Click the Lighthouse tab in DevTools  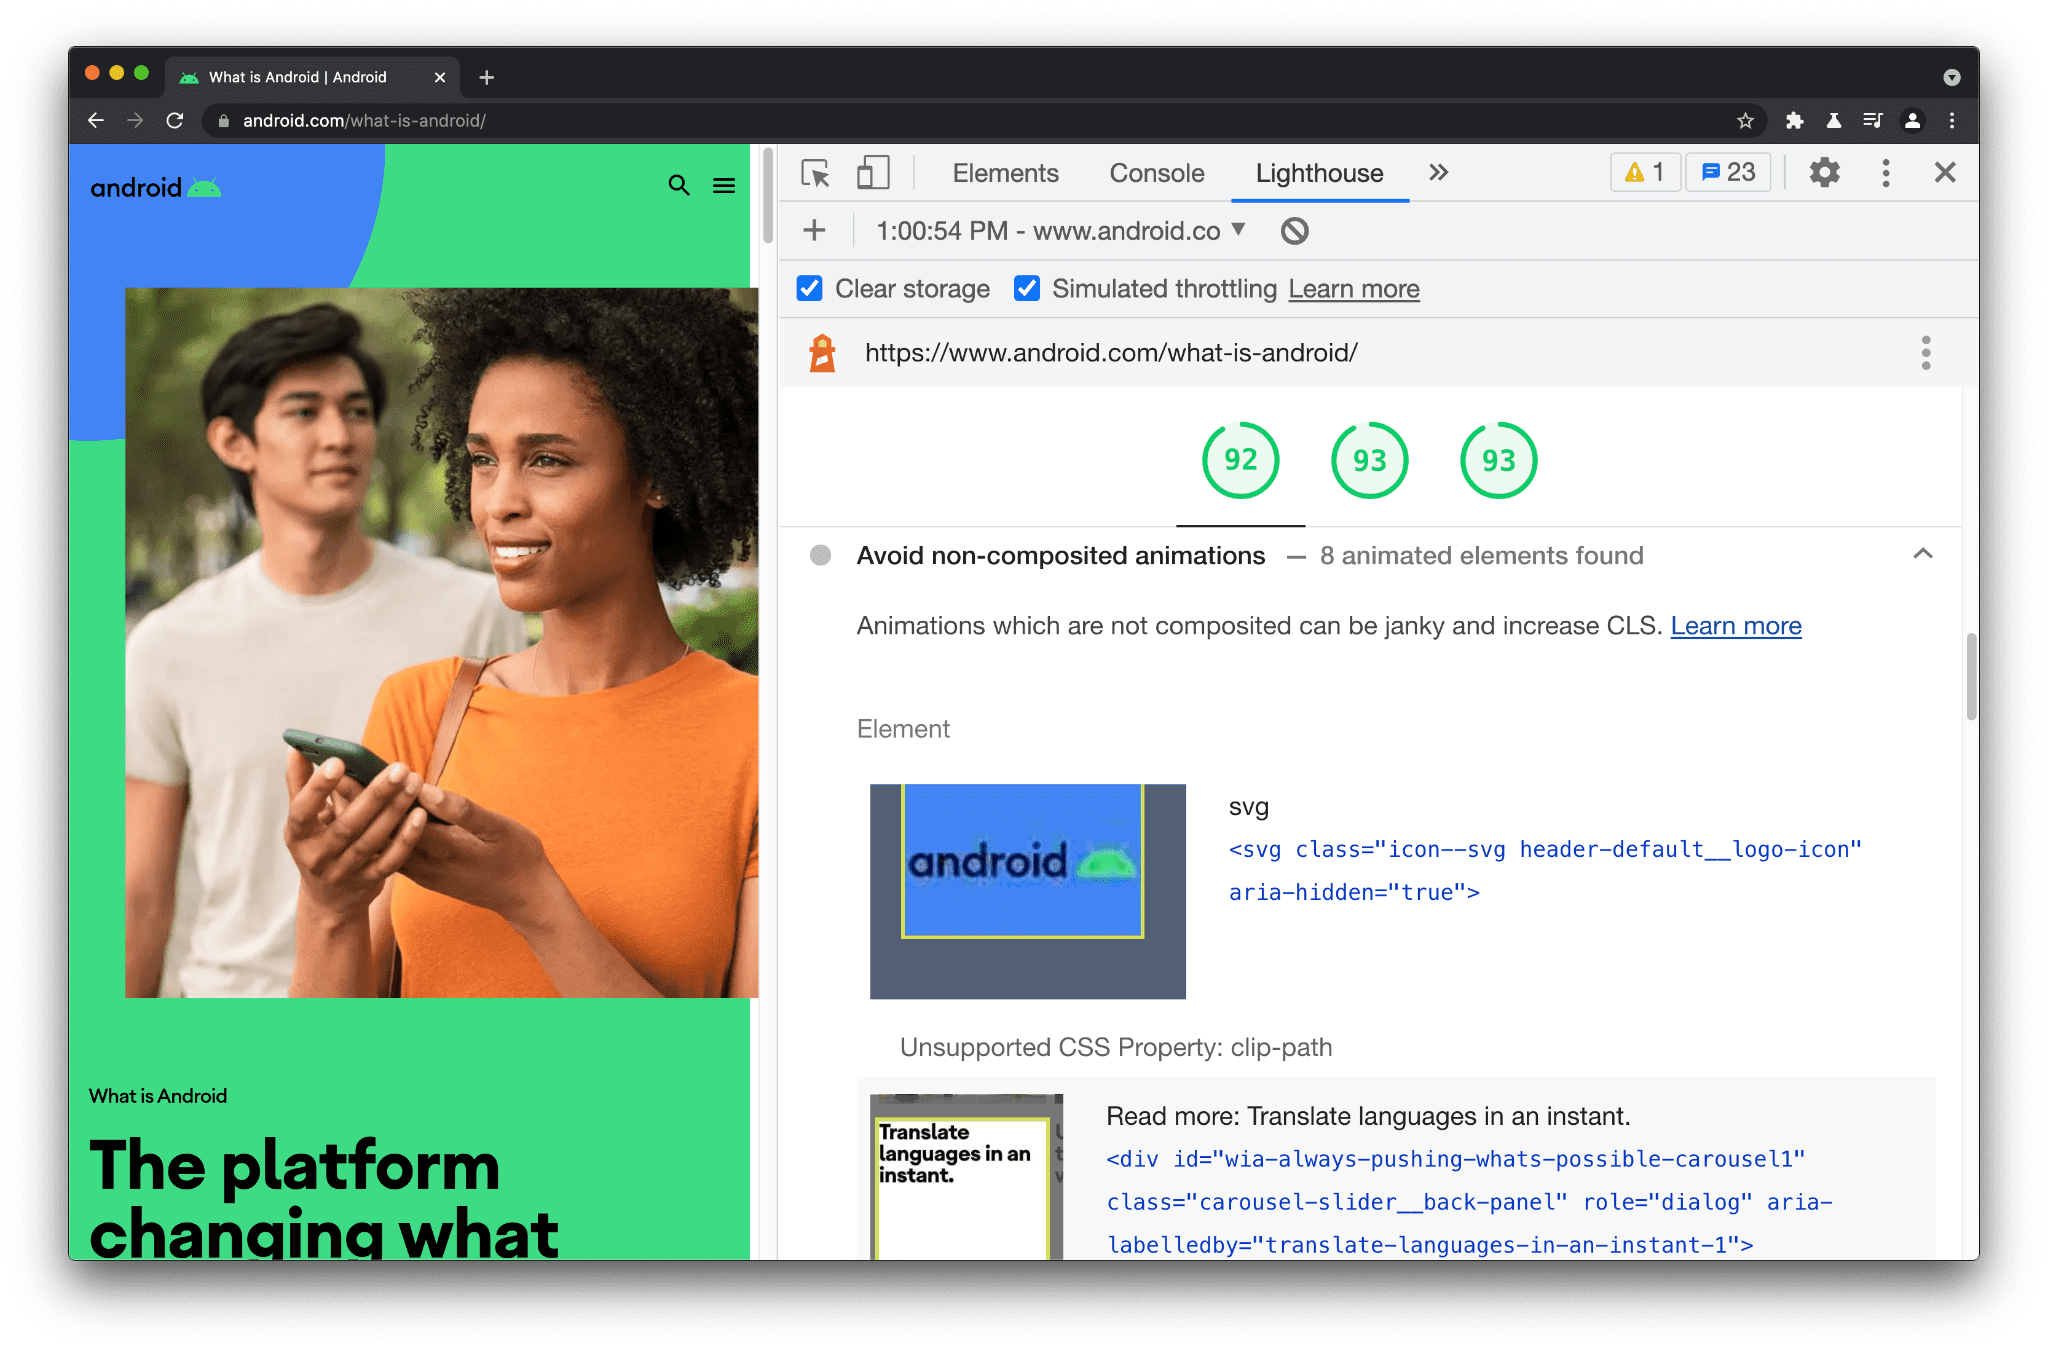tap(1320, 173)
